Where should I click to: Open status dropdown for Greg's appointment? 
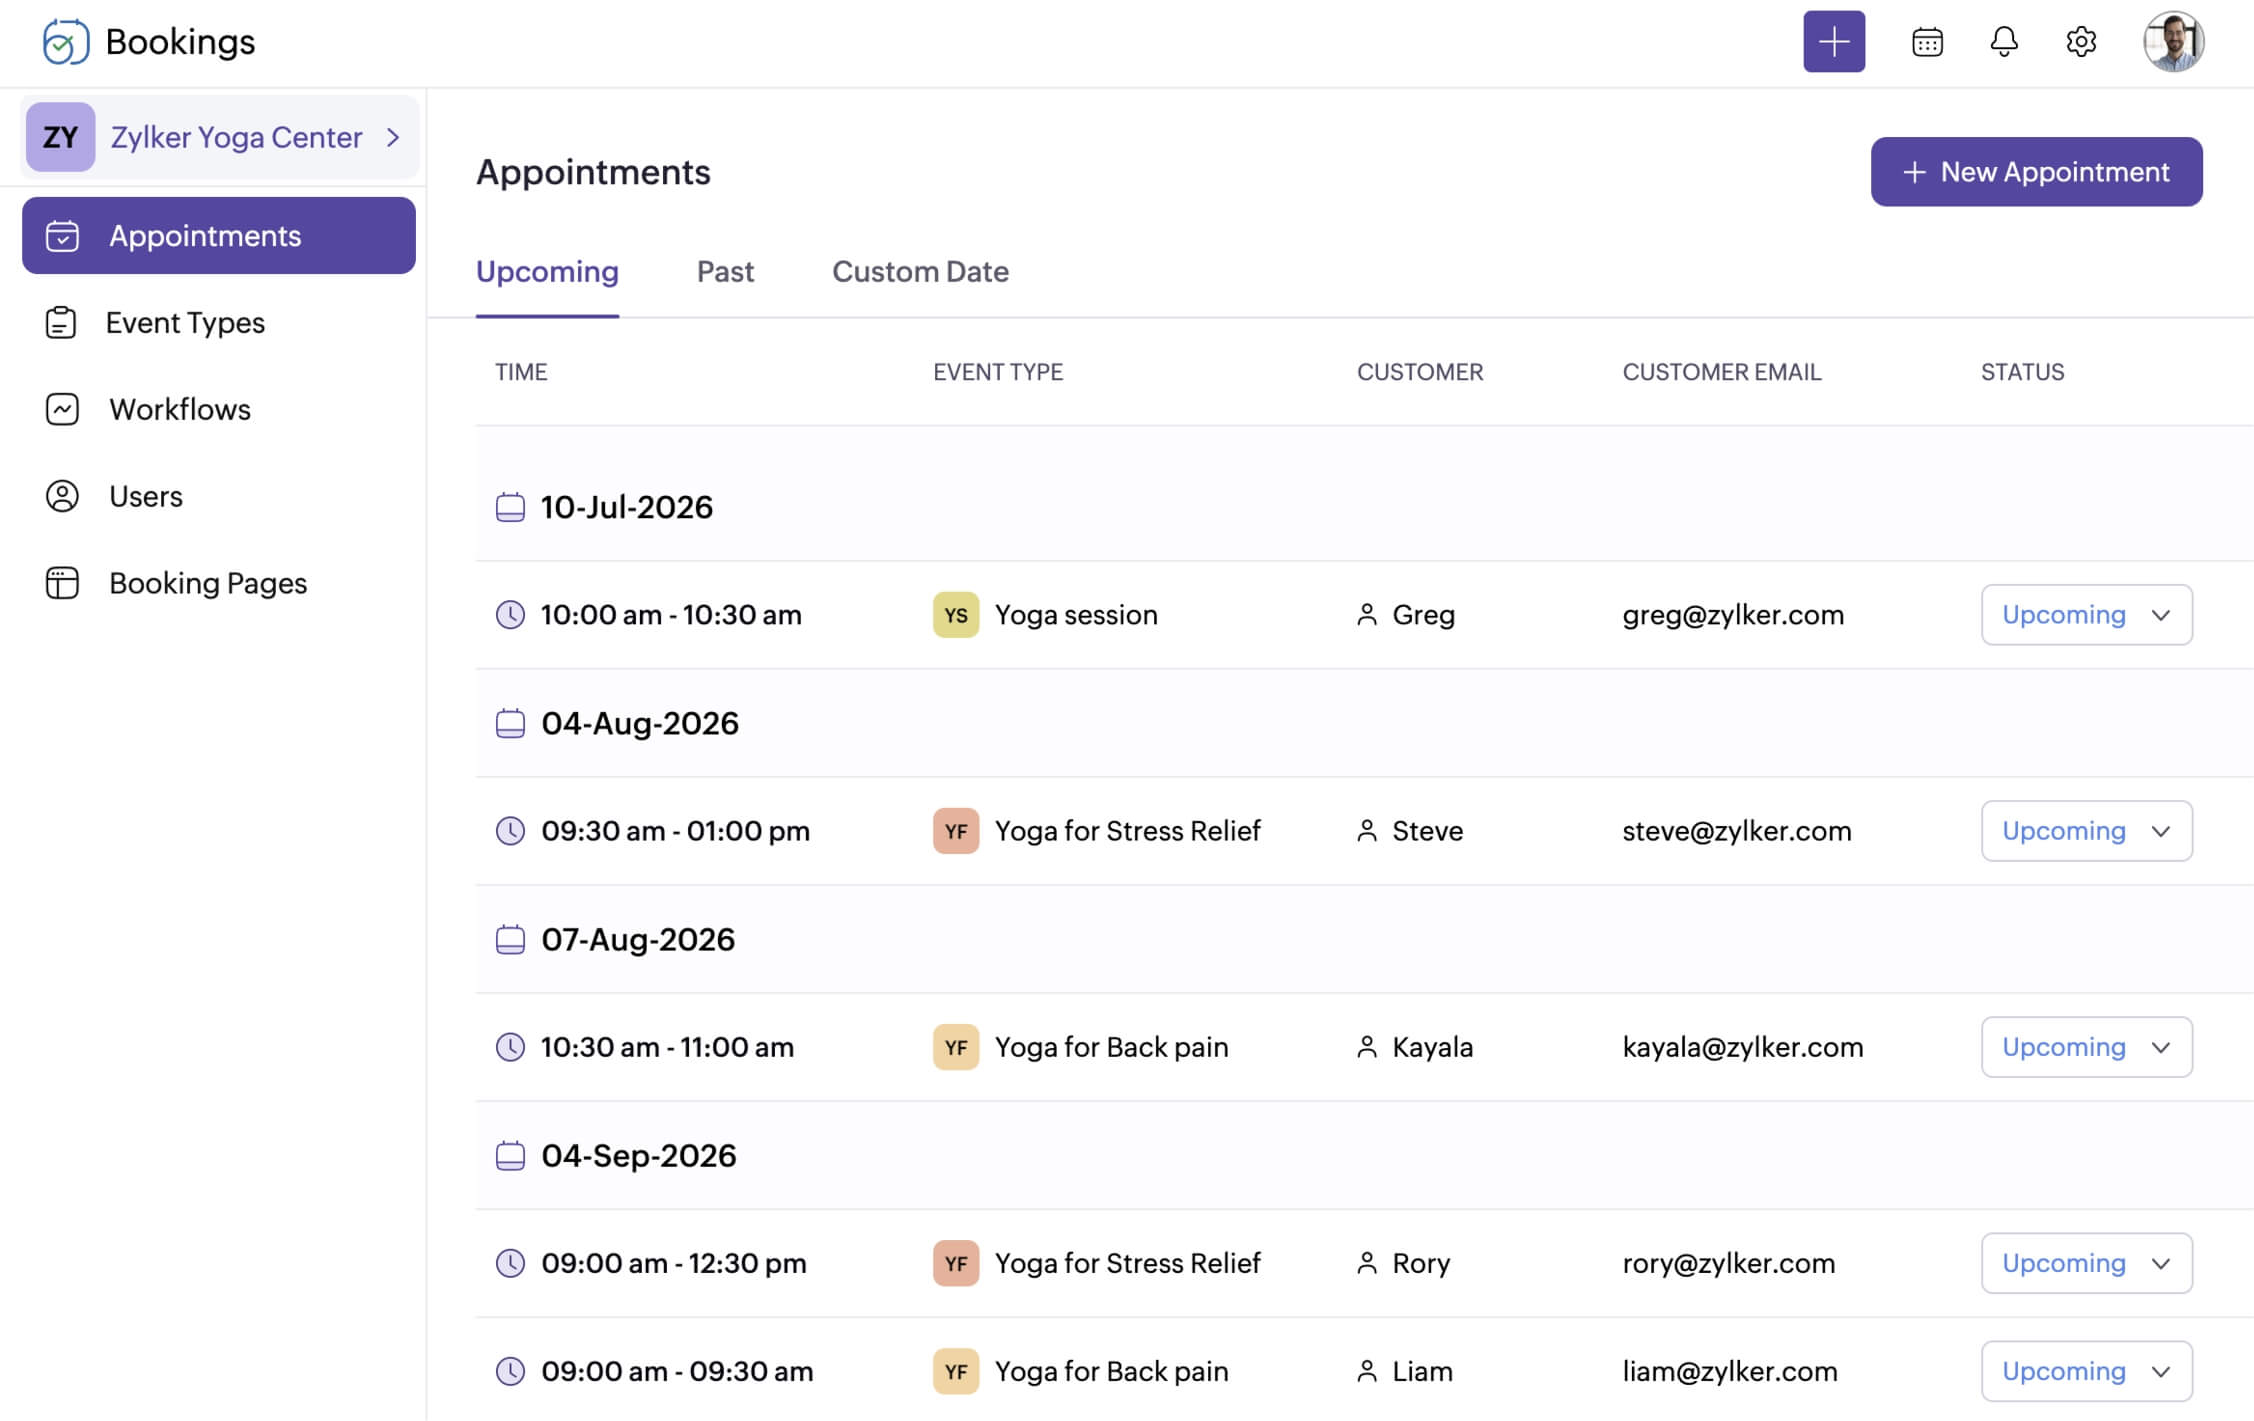click(x=2086, y=615)
